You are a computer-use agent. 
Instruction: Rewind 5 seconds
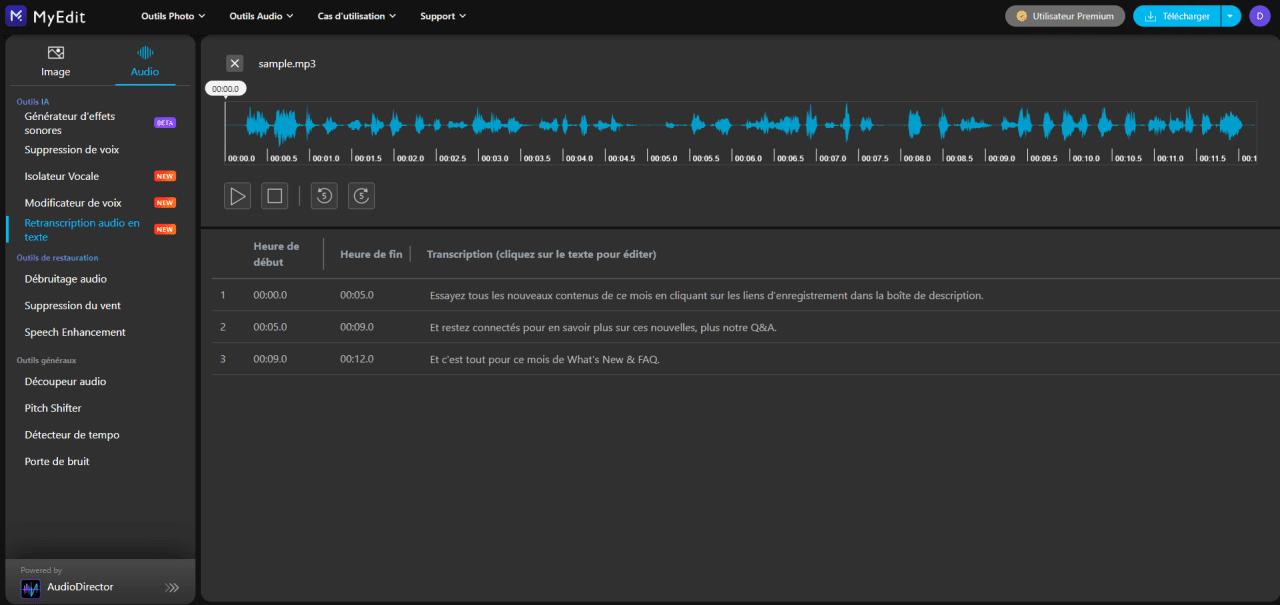pos(324,196)
